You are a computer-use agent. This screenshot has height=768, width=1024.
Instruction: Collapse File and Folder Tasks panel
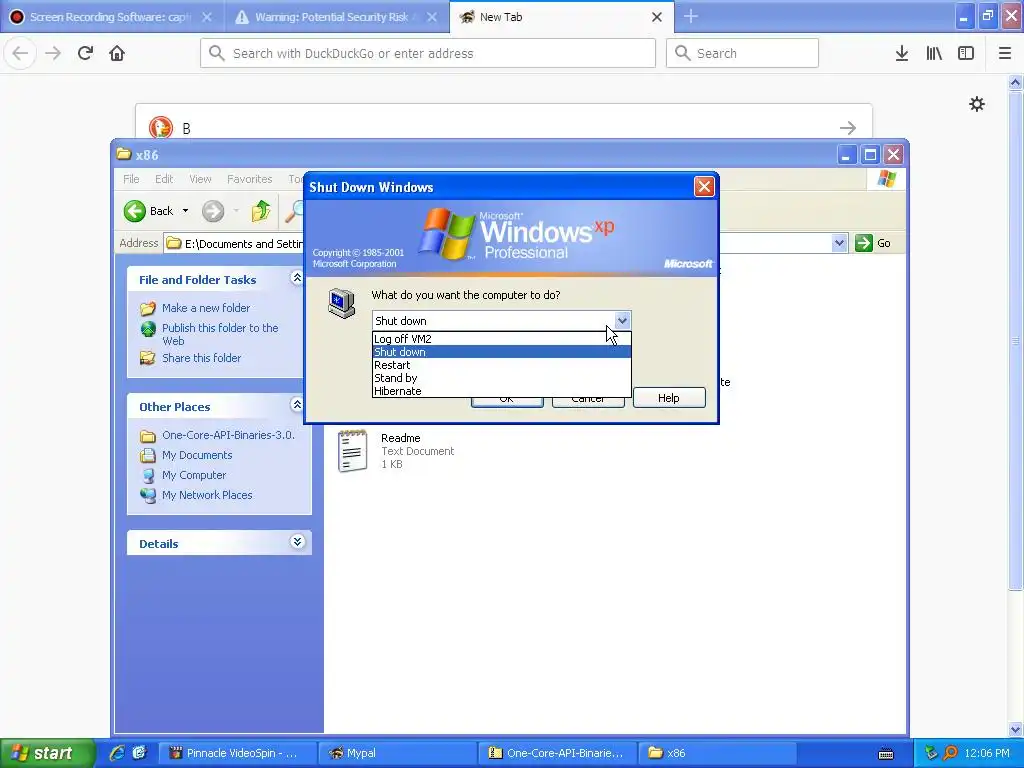[x=297, y=278]
